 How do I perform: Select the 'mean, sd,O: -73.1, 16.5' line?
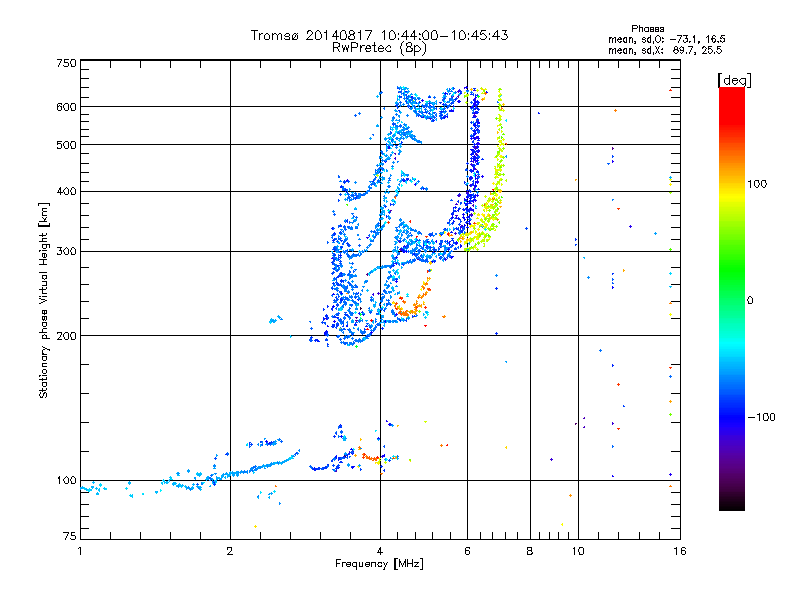pos(666,39)
